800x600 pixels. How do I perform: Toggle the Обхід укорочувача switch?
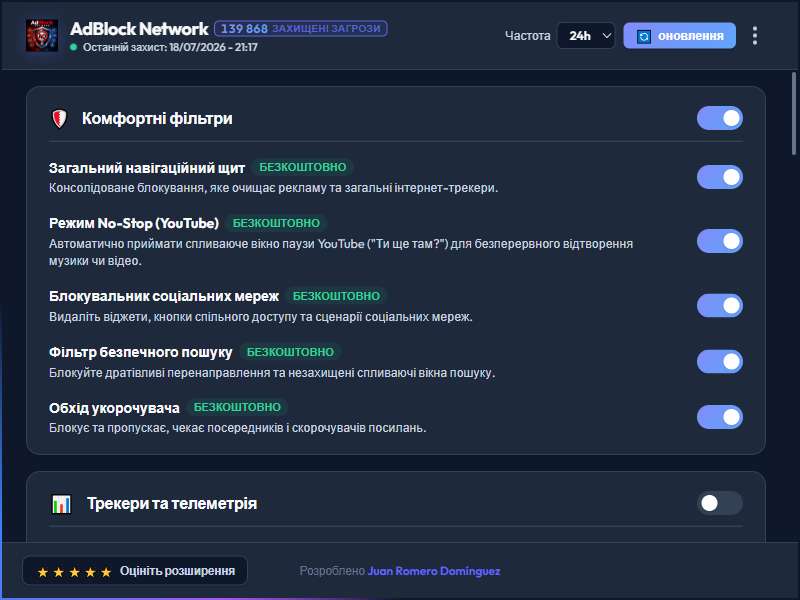719,417
